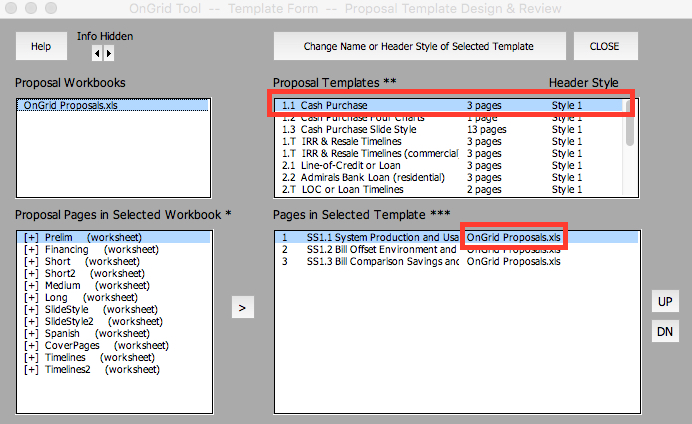692x424 pixels.
Task: Expand the Timelines2 worksheet entry
Action: (x=30, y=369)
